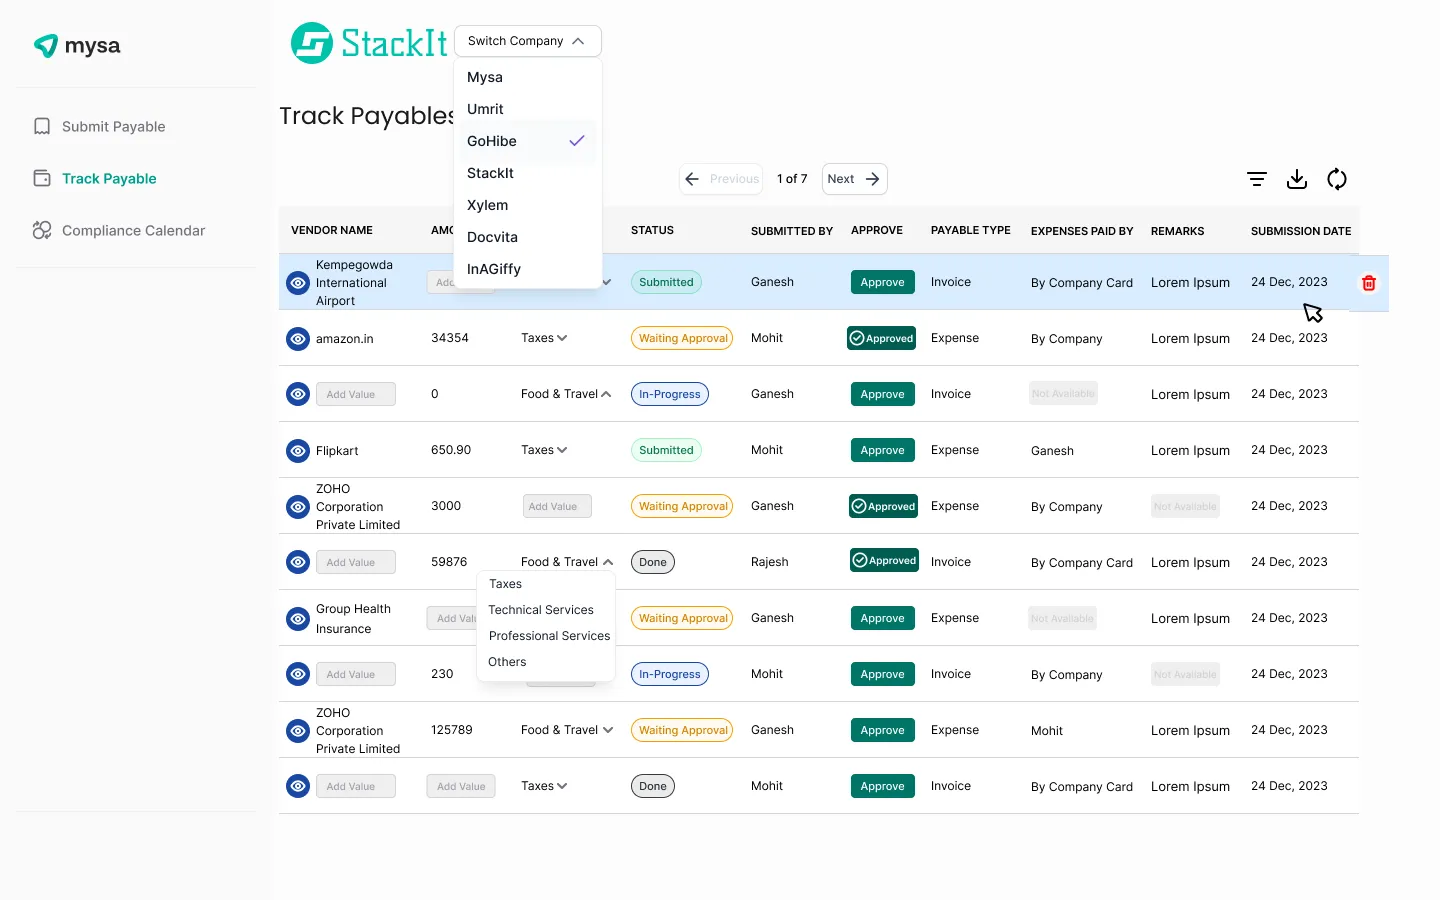Toggle eye icon in the 59876 row
This screenshot has height=900, width=1440.
click(298, 562)
